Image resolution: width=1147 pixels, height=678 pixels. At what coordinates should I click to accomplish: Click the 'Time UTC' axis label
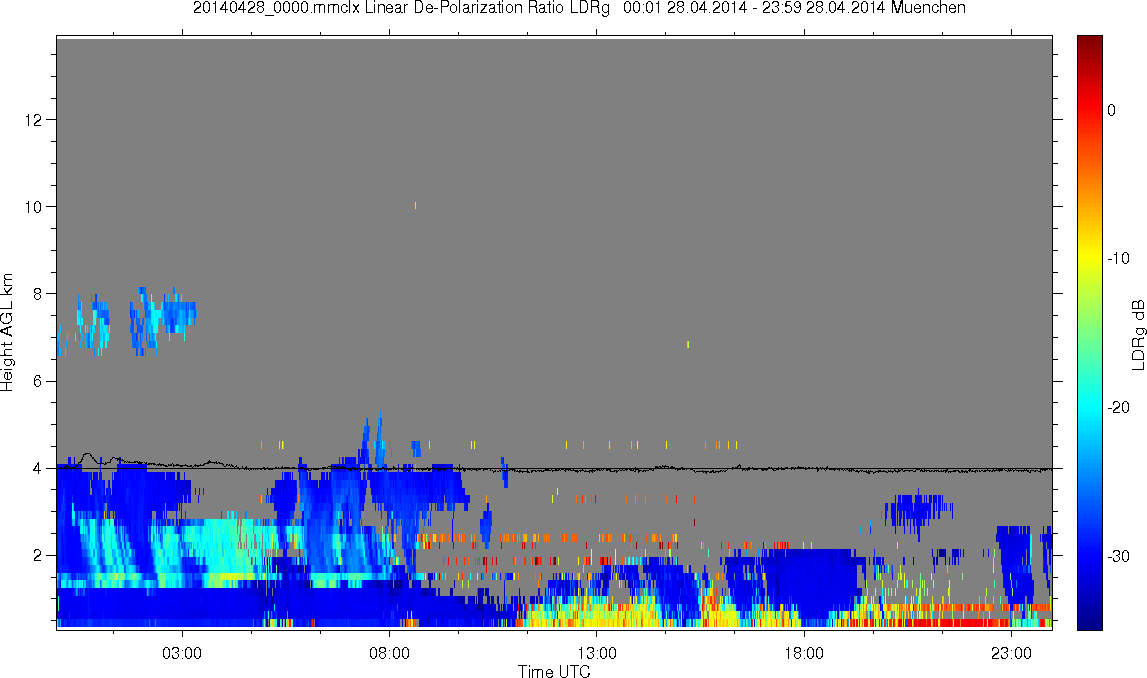click(x=554, y=671)
